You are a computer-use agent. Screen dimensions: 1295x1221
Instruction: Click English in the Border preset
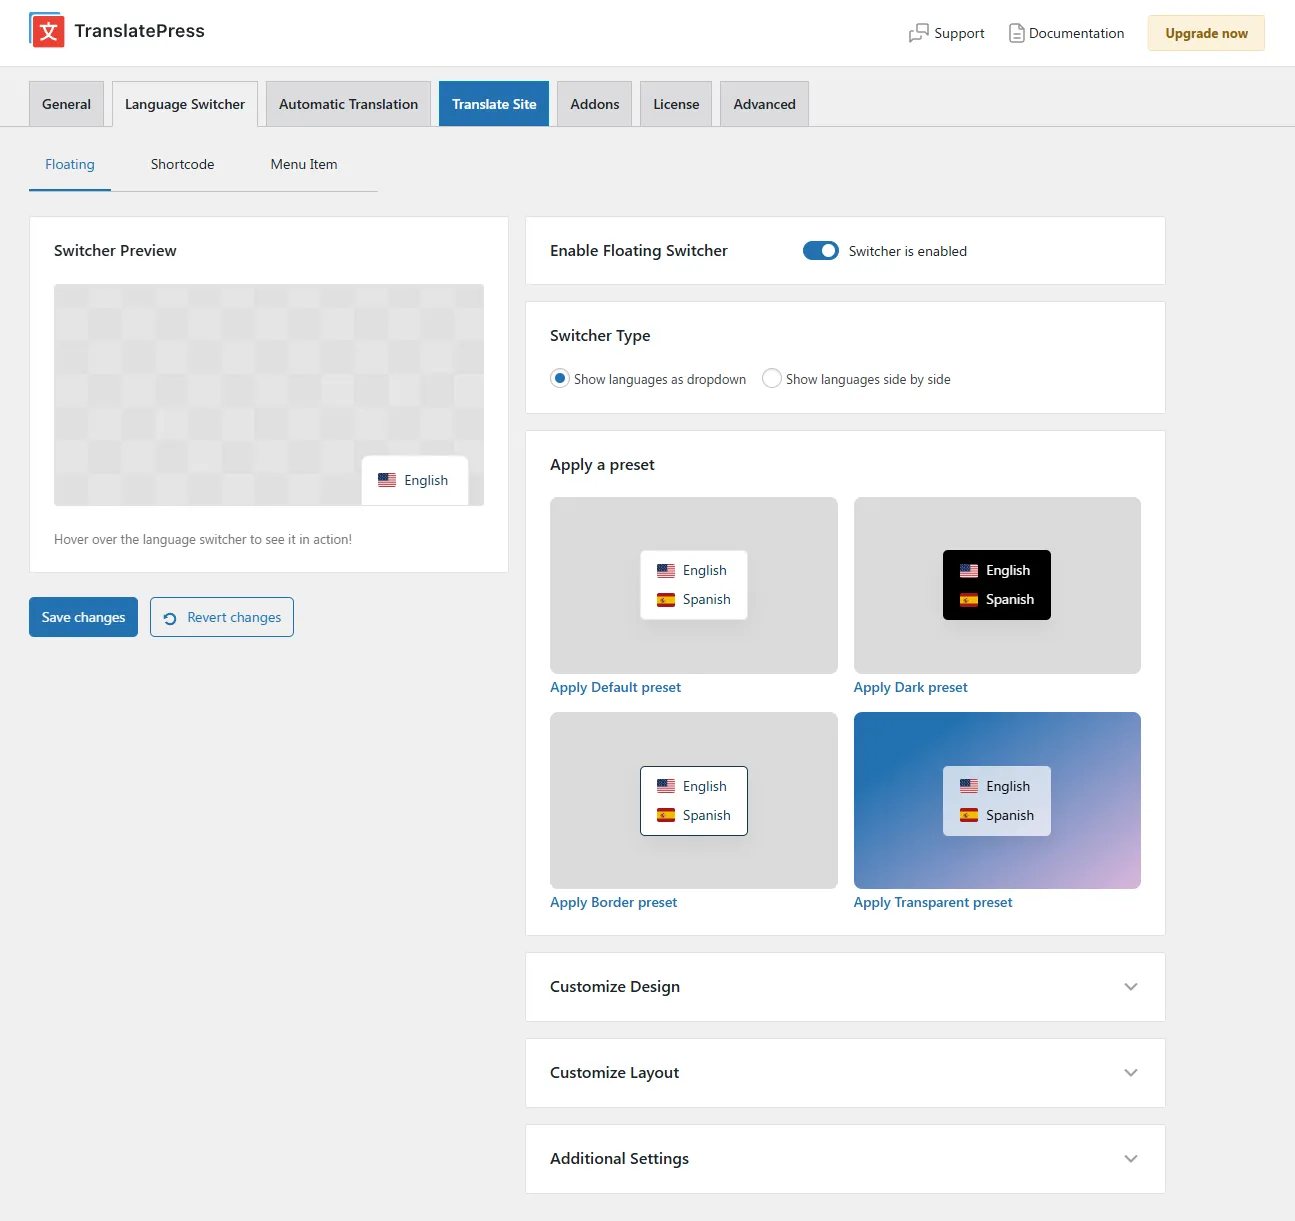pyautogui.click(x=705, y=786)
